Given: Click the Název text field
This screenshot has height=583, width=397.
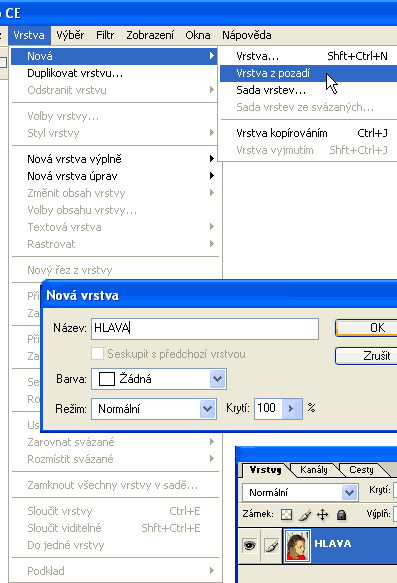Looking at the screenshot, I should (x=205, y=328).
